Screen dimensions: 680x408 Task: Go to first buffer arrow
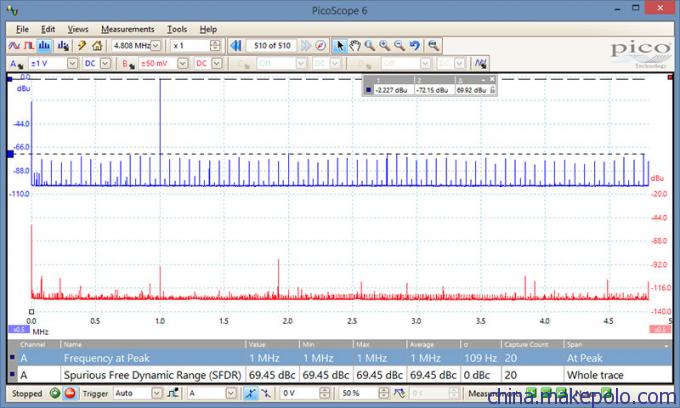pyautogui.click(x=236, y=46)
